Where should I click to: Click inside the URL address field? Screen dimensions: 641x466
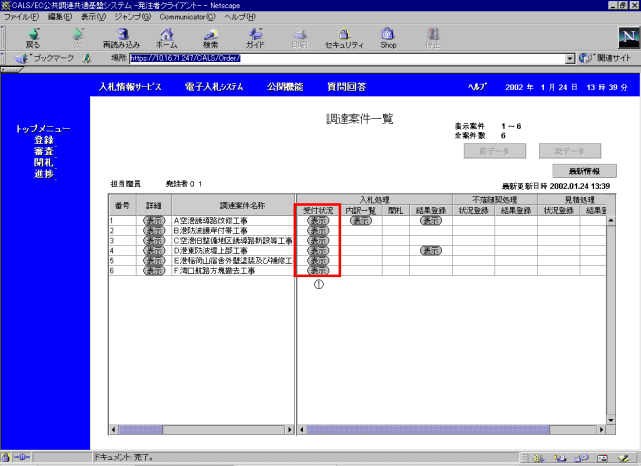347,58
